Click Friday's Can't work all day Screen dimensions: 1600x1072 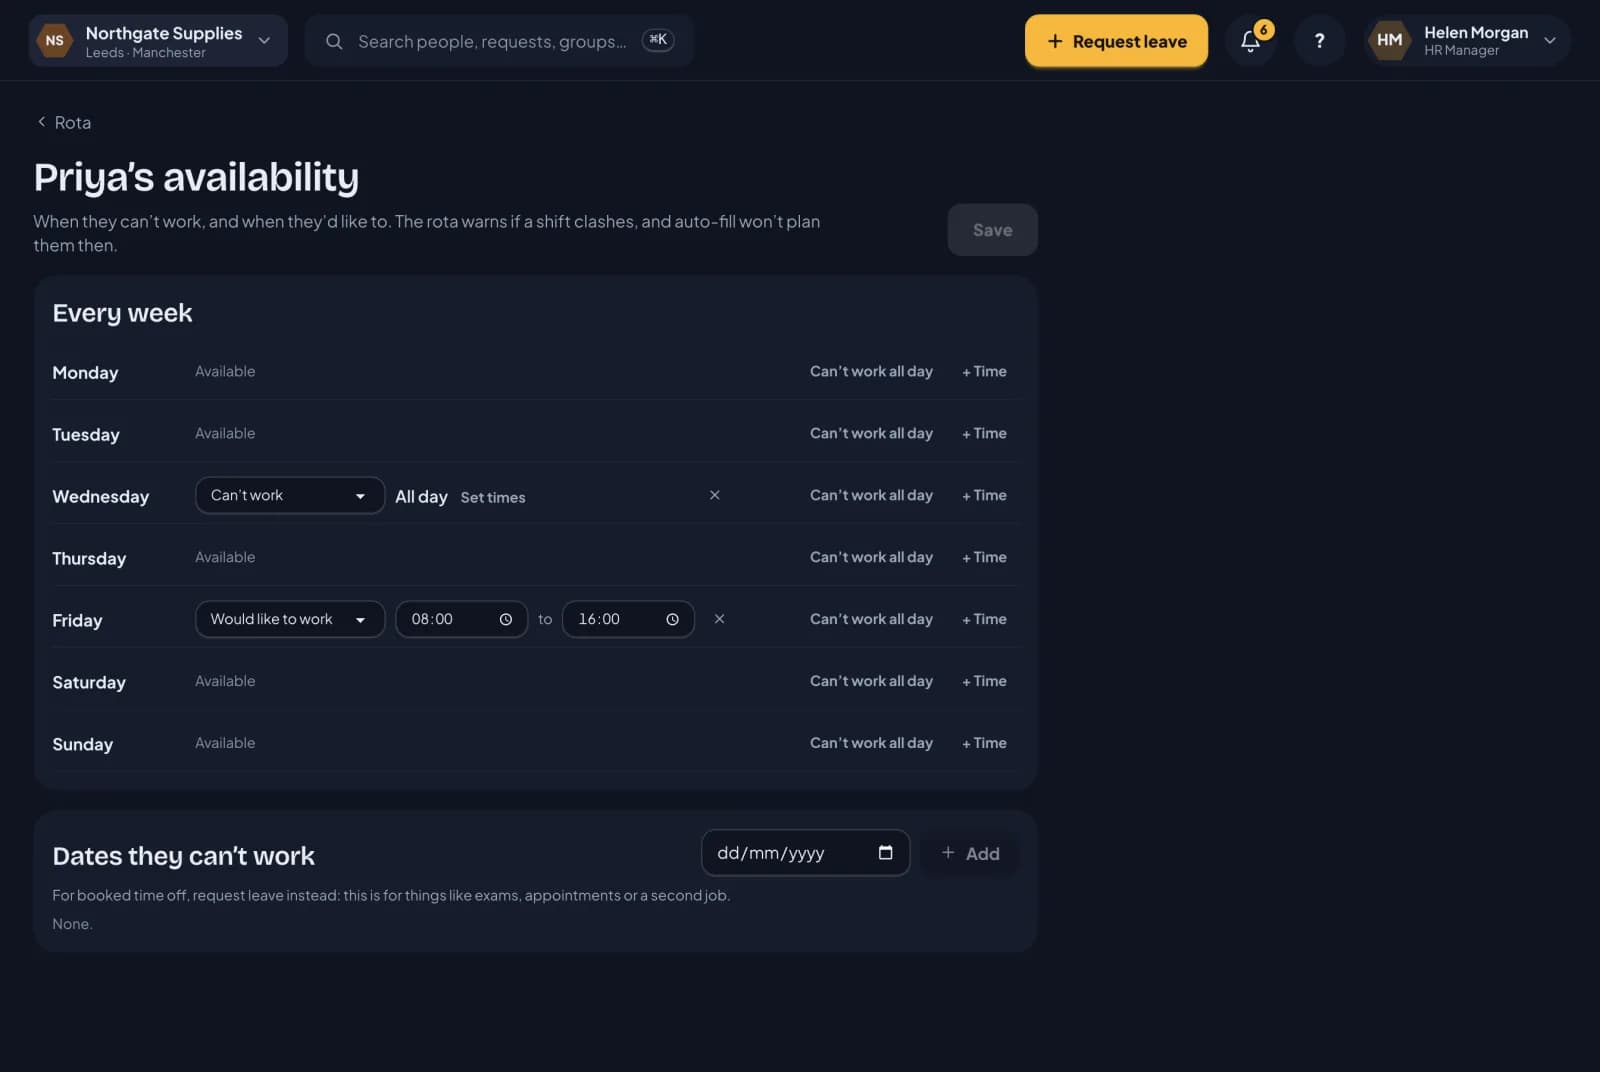pyautogui.click(x=871, y=619)
